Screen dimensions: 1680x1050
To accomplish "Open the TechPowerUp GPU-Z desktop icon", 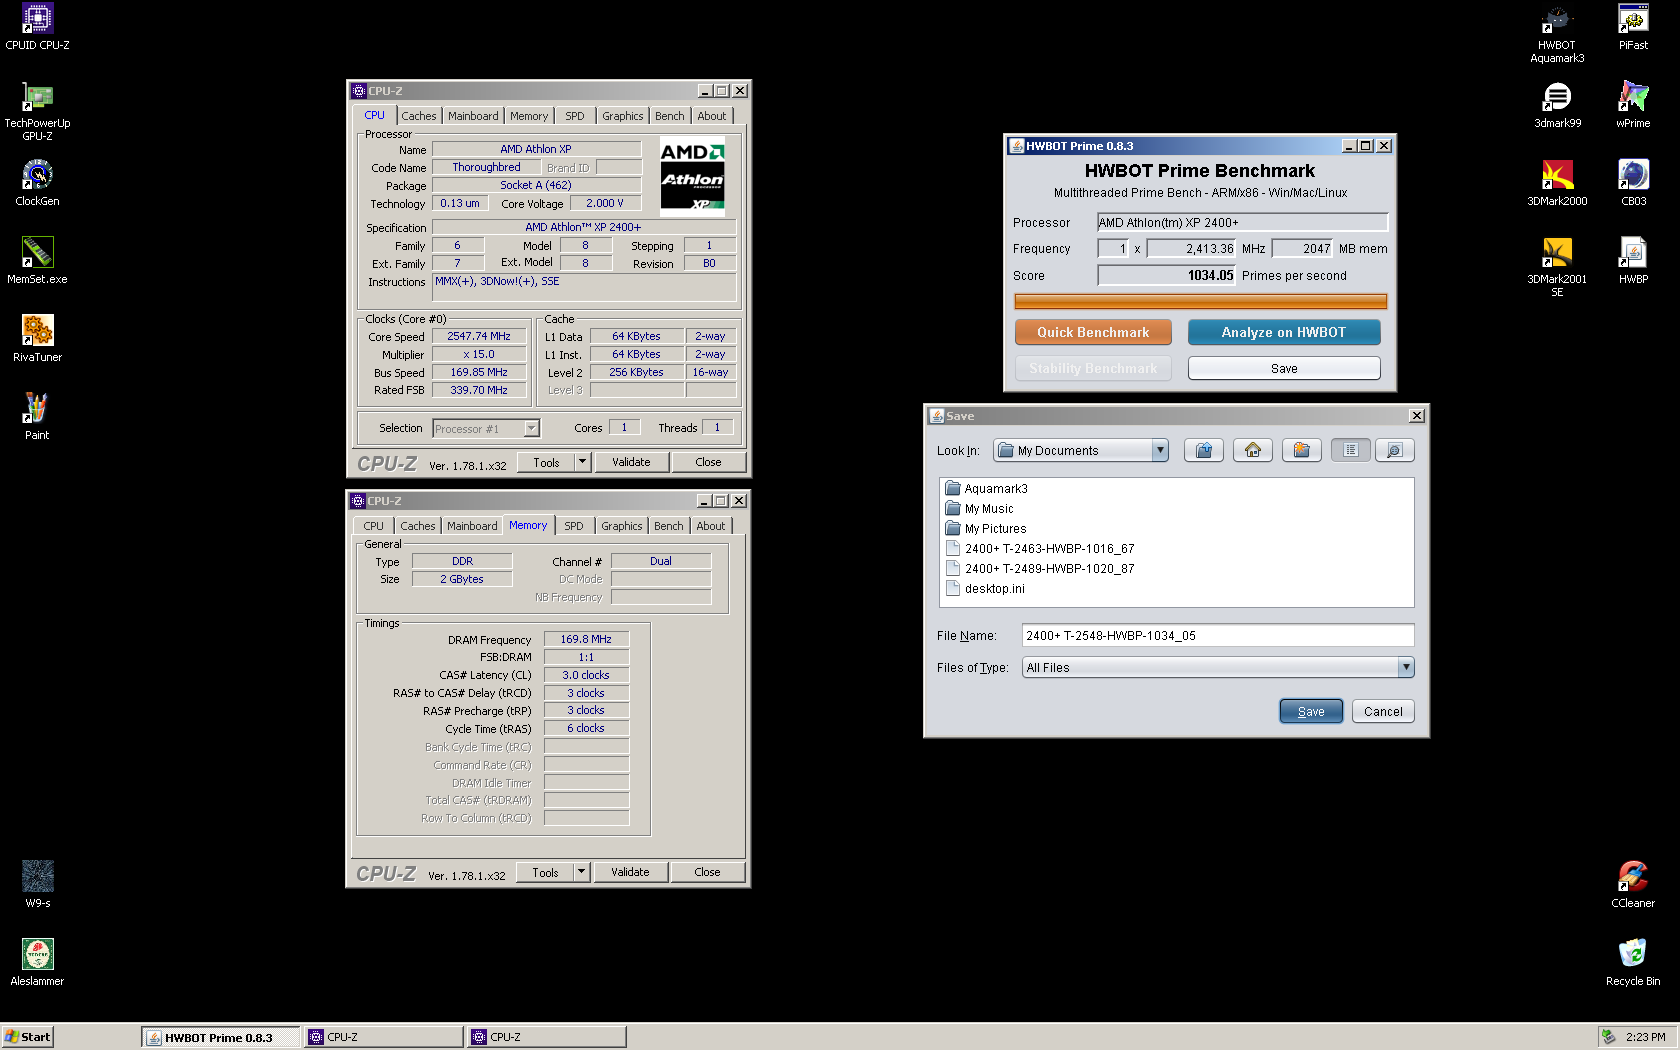I will coord(37,110).
